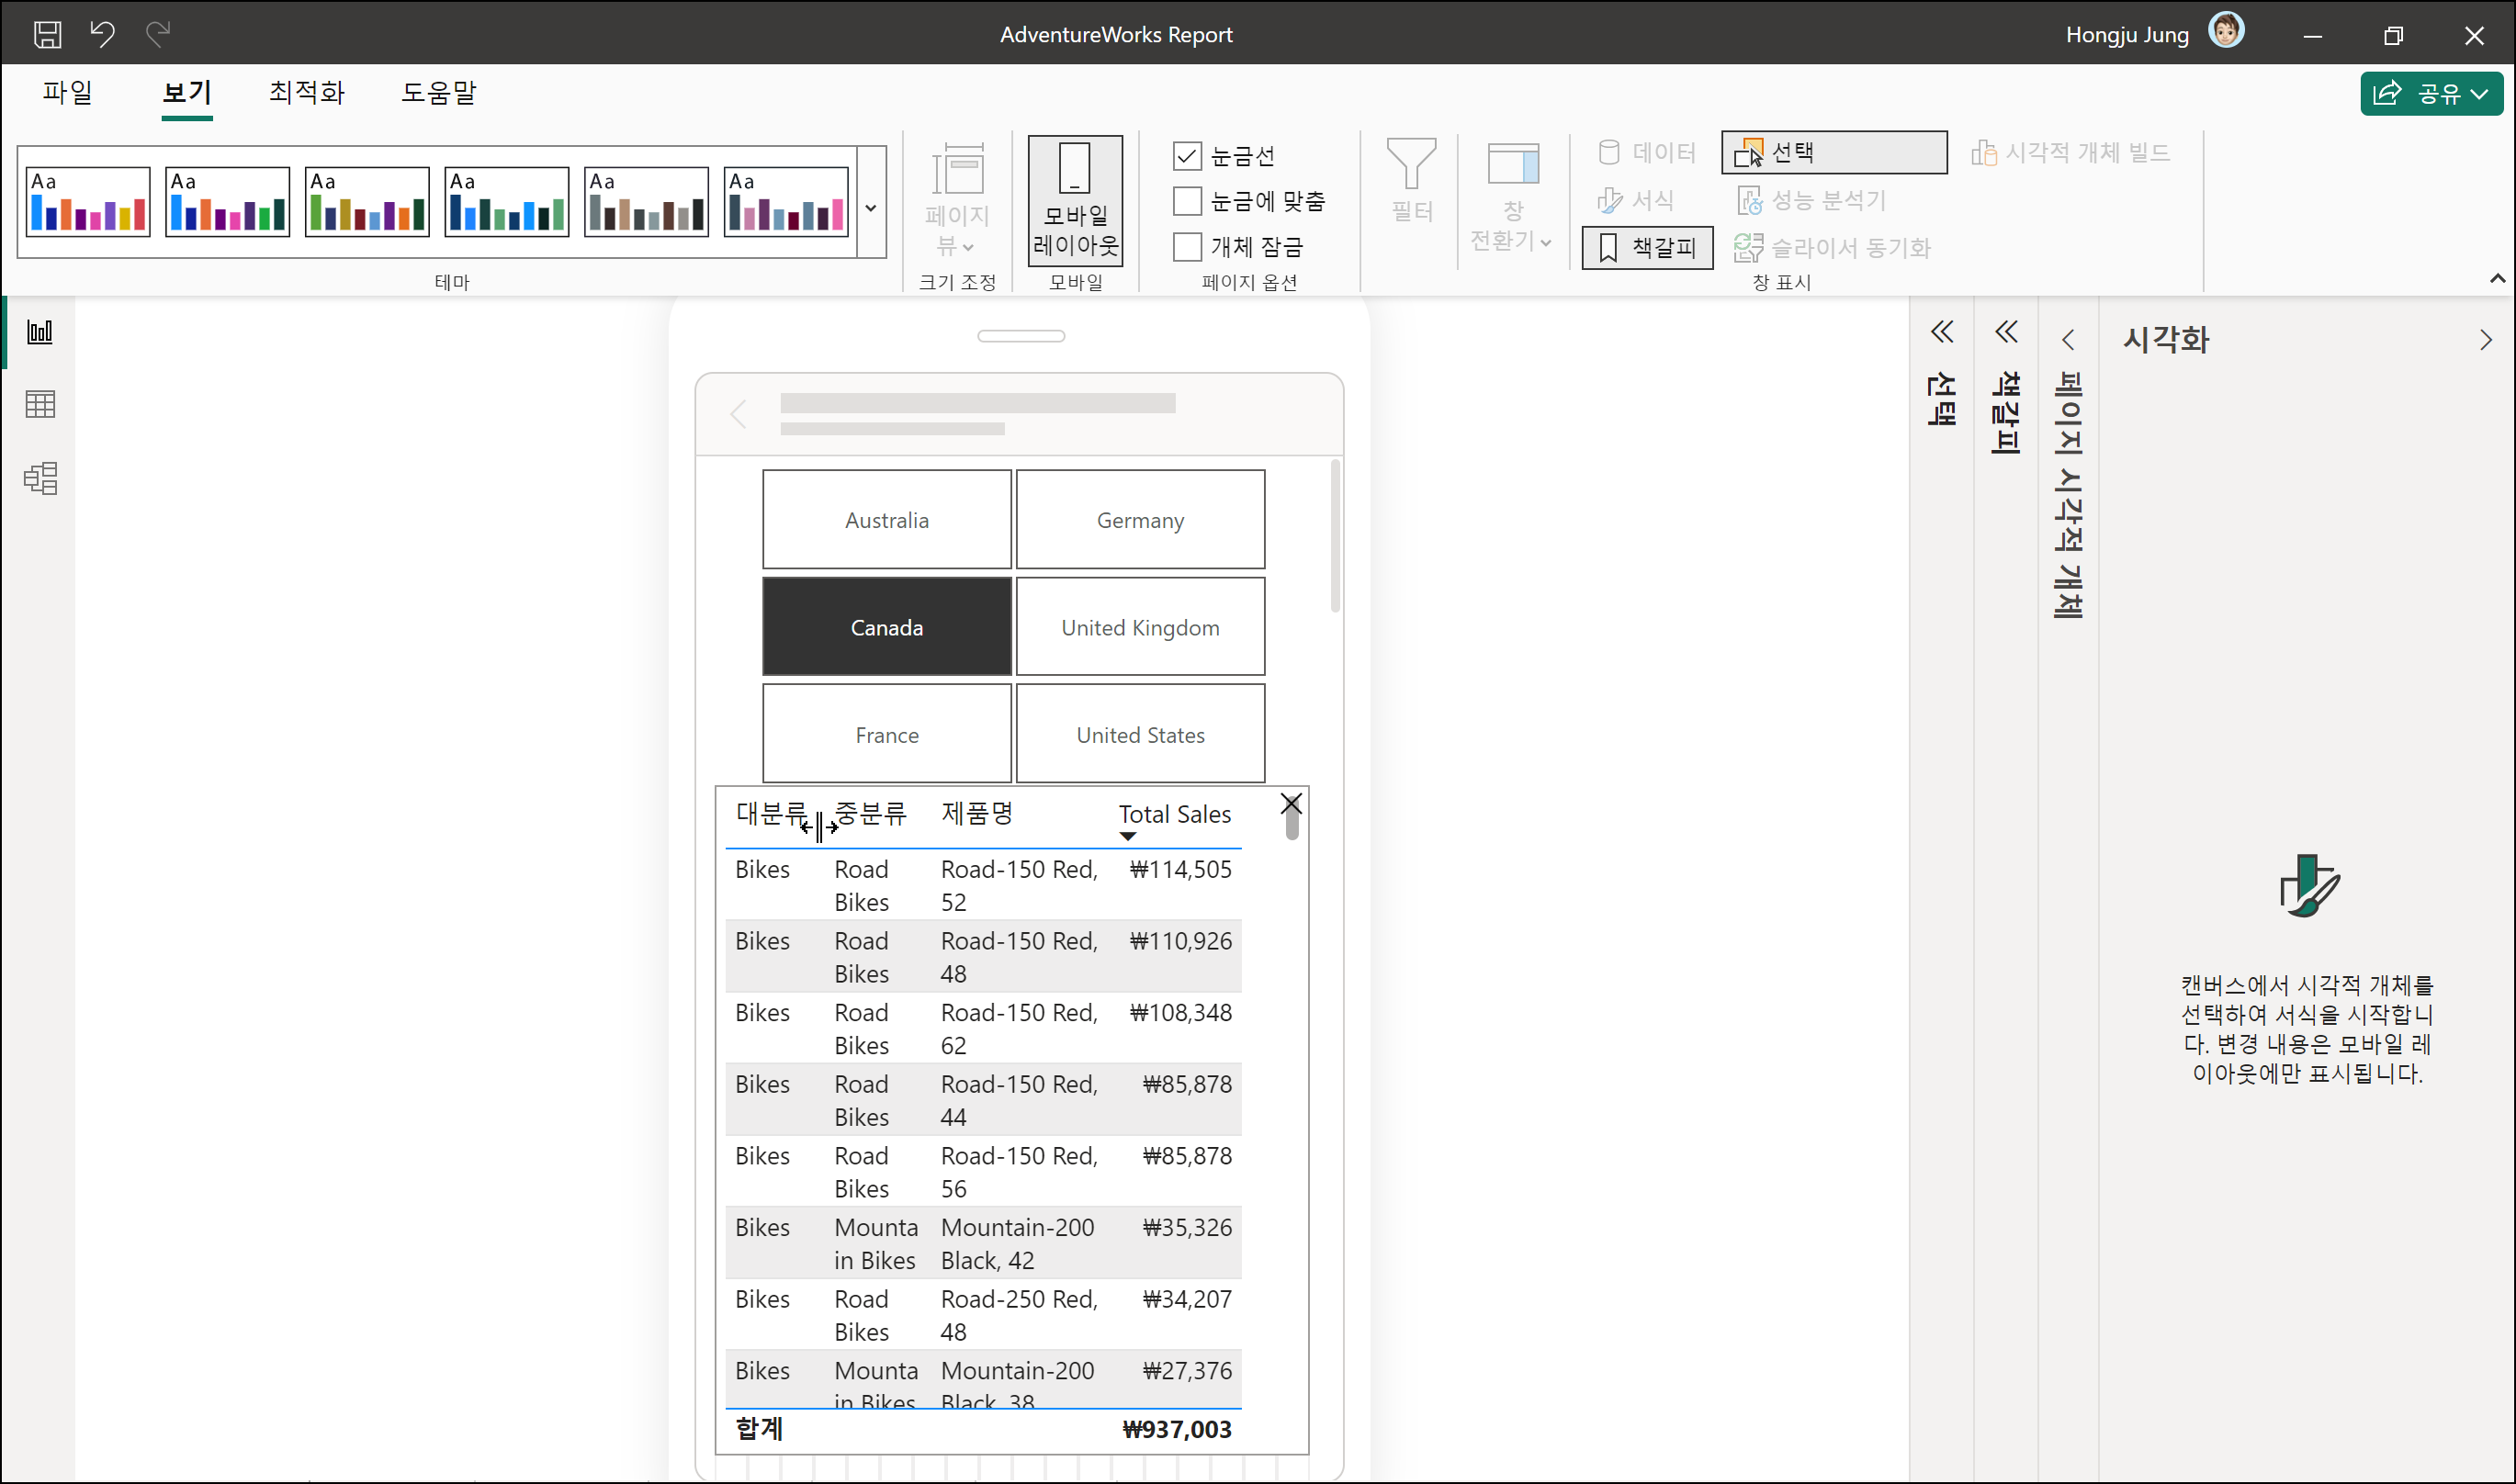Viewport: 2516px width, 1484px height.
Task: Open Model view sidebar icon
Action: click(x=40, y=478)
